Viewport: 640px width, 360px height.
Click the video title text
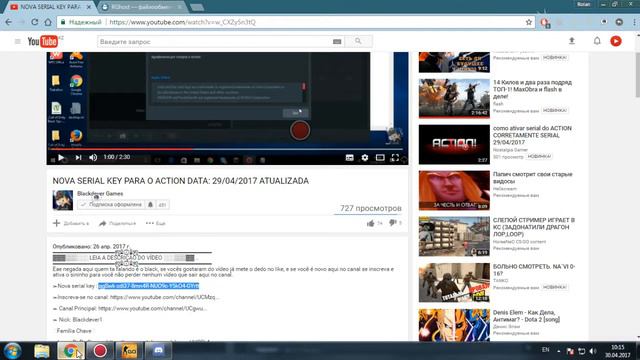click(x=180, y=181)
